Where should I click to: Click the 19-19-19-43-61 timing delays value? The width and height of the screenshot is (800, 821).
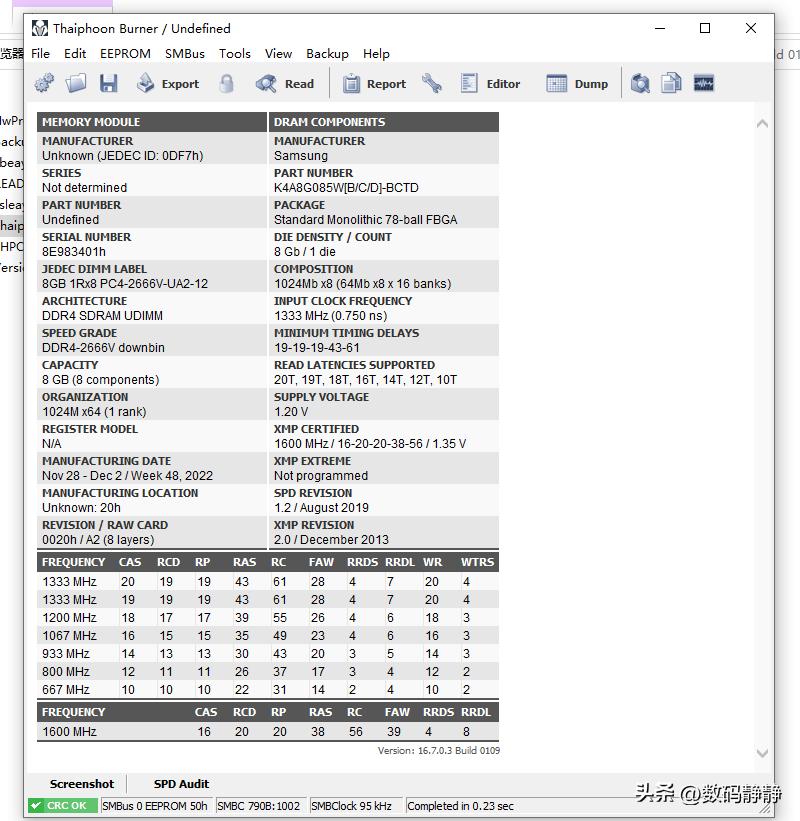(317, 348)
